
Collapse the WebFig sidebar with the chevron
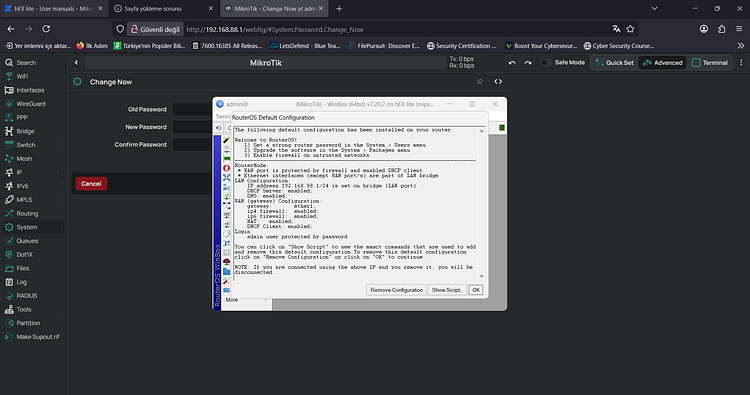pyautogui.click(x=77, y=63)
